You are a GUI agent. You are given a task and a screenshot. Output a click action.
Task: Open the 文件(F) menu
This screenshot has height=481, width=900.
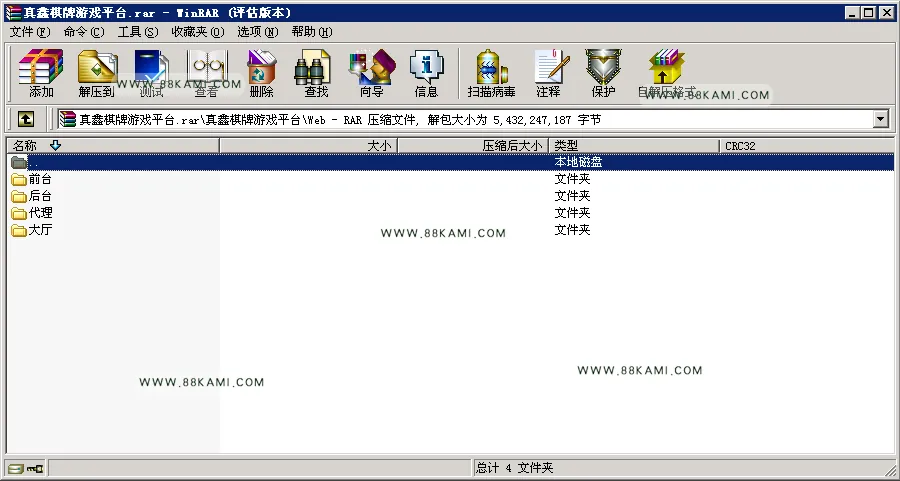[30, 32]
